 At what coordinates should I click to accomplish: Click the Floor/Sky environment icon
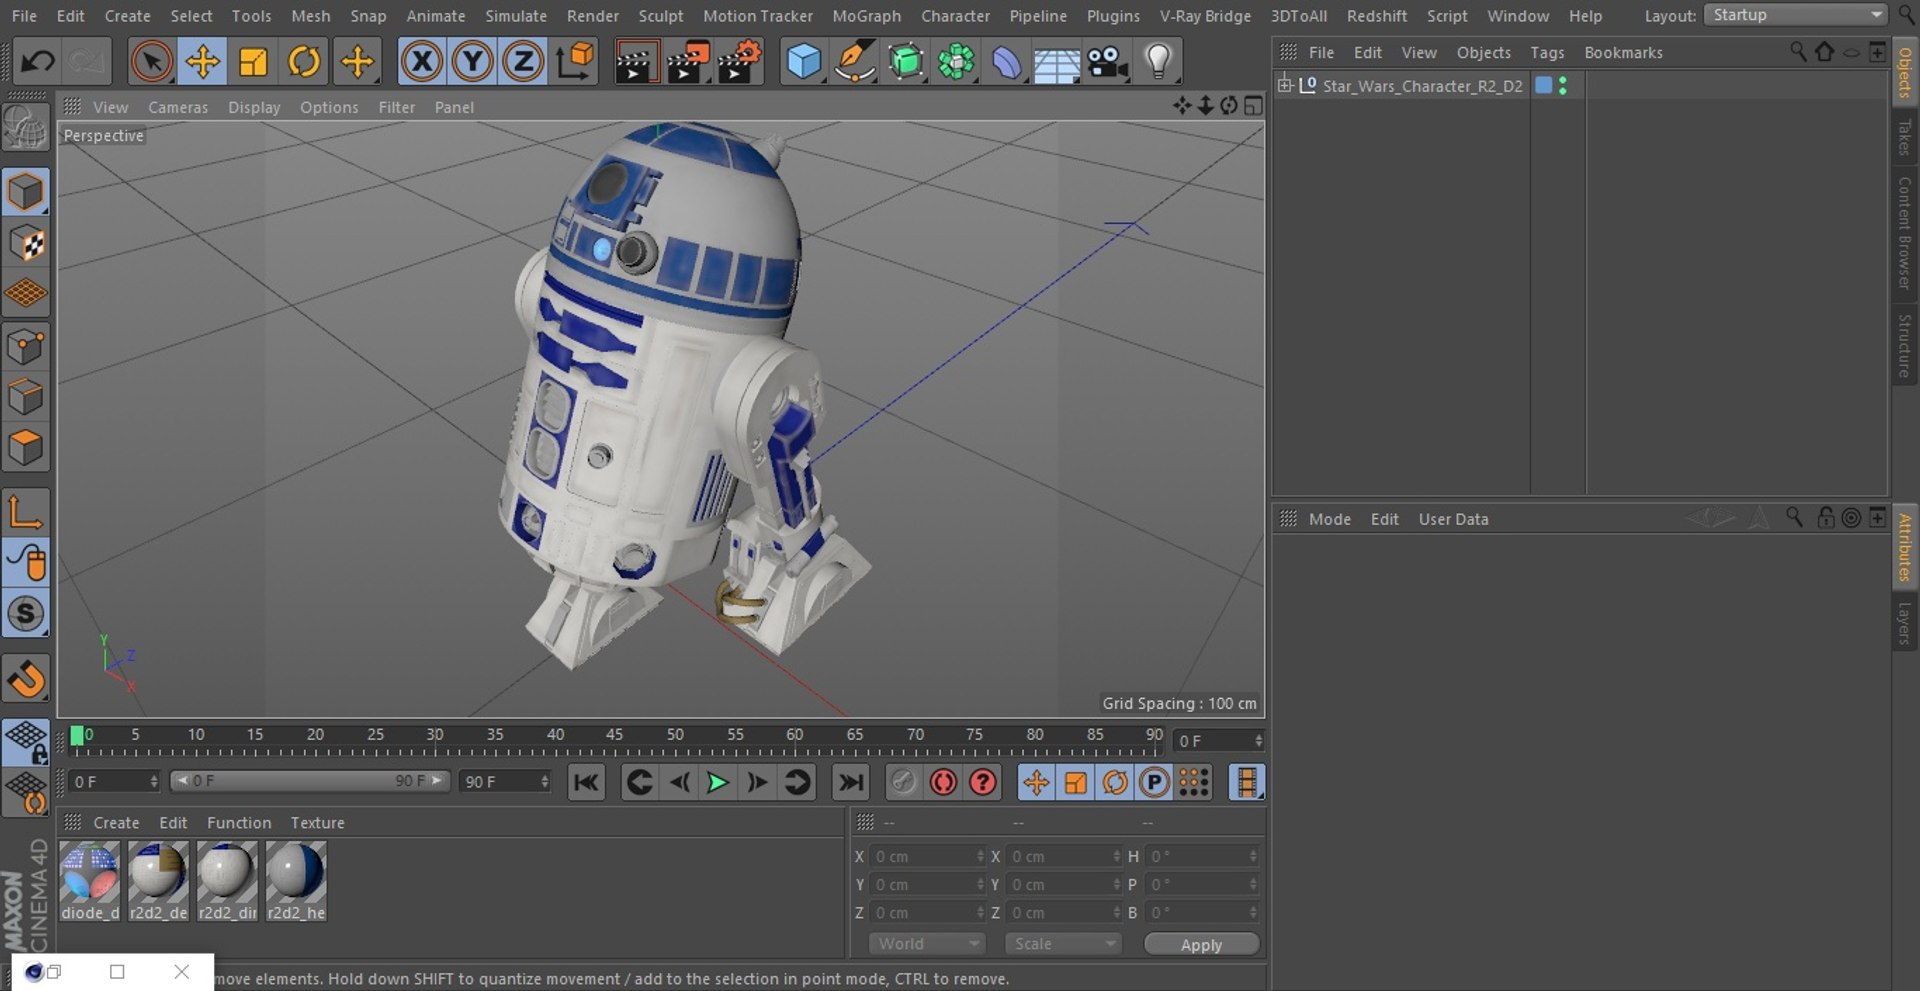pos(1057,62)
